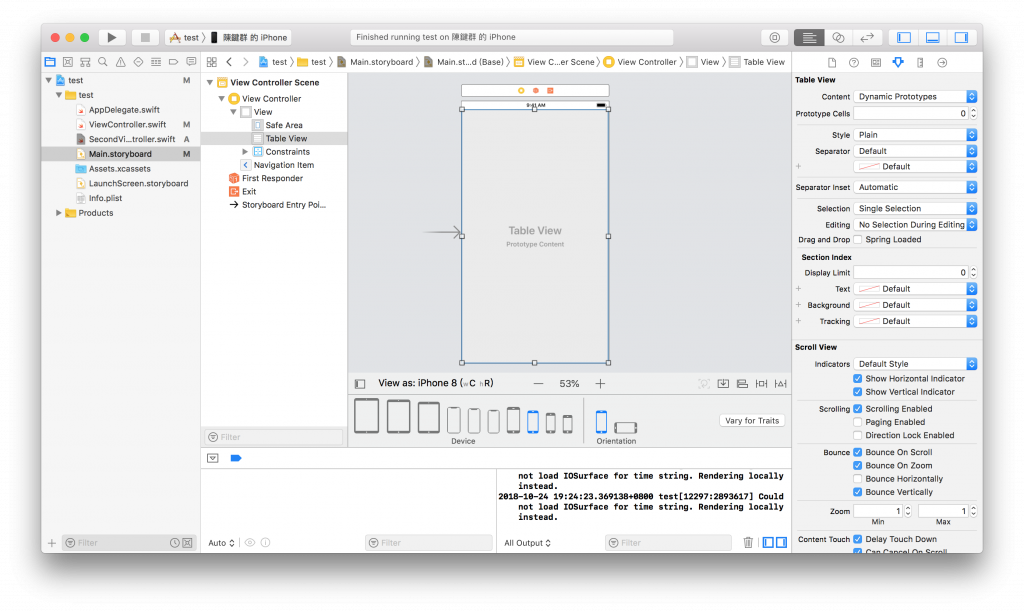Clear the console with trash icon
Image resolution: width=1024 pixels, height=612 pixels.
point(748,542)
